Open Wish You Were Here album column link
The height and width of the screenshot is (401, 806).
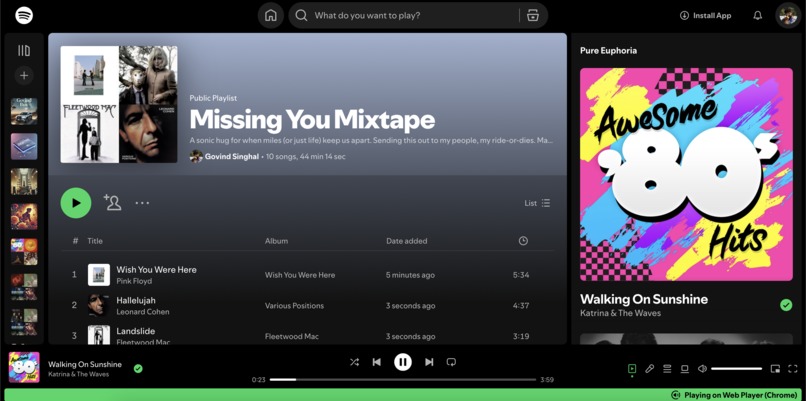pyautogui.click(x=300, y=275)
